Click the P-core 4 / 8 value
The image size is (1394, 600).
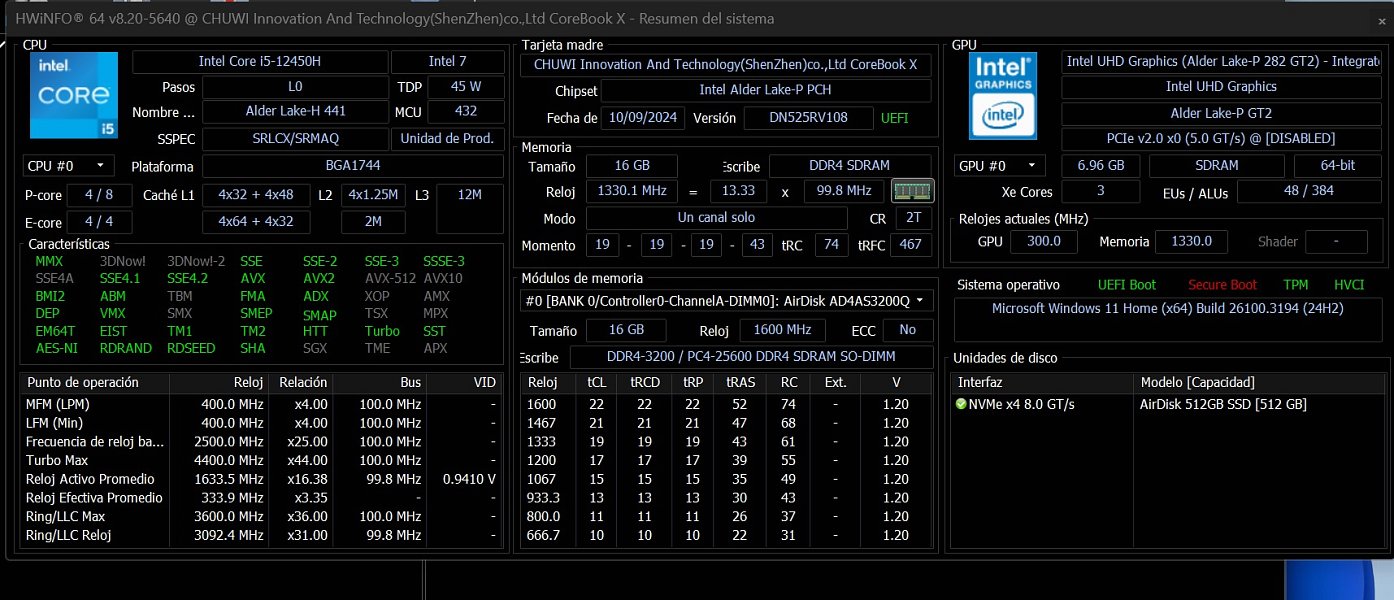pyautogui.click(x=99, y=195)
